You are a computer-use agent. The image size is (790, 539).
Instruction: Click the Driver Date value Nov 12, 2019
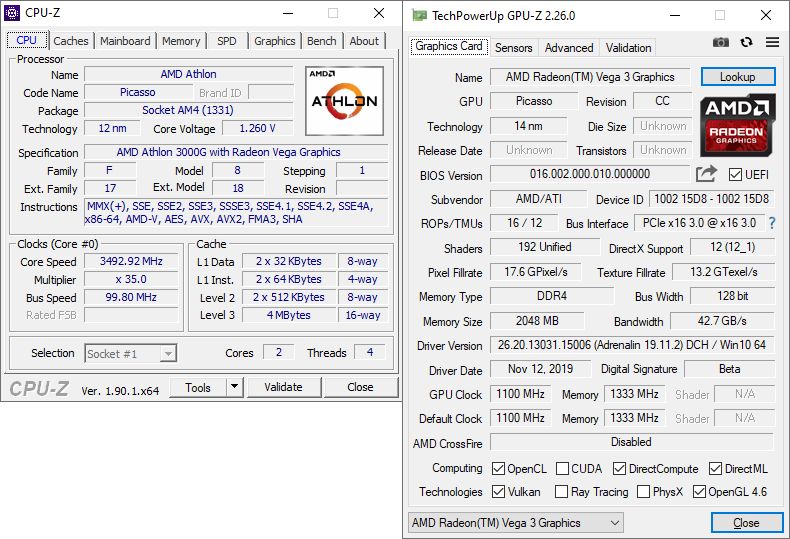(x=540, y=369)
